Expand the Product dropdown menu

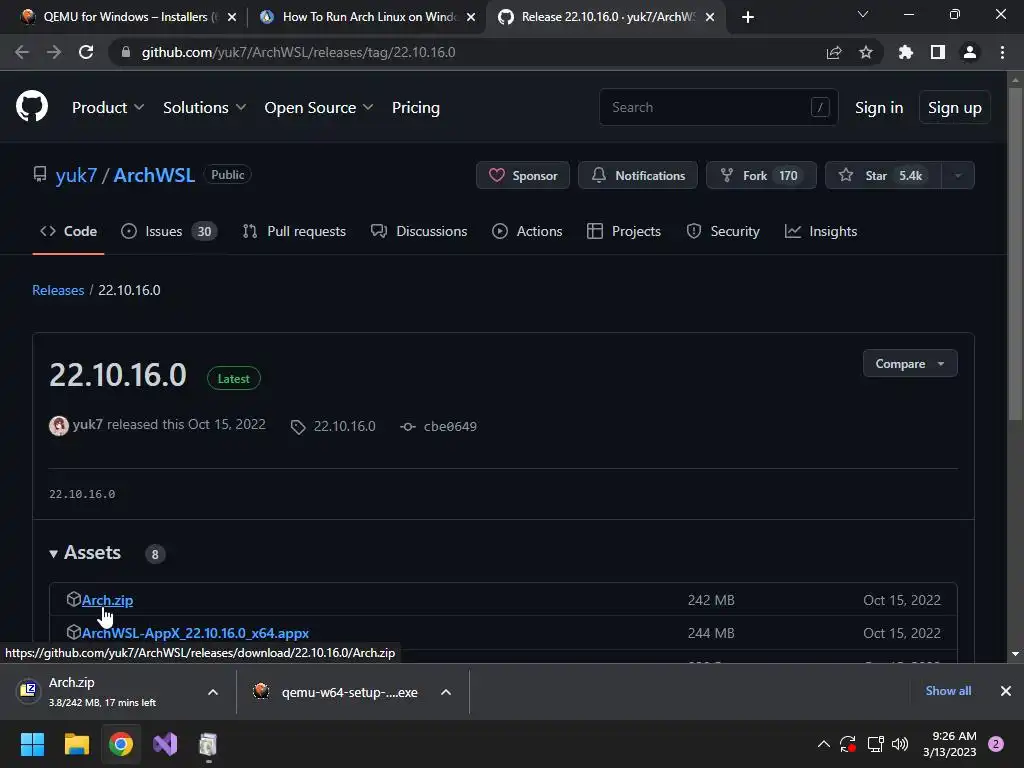pyautogui.click(x=108, y=108)
